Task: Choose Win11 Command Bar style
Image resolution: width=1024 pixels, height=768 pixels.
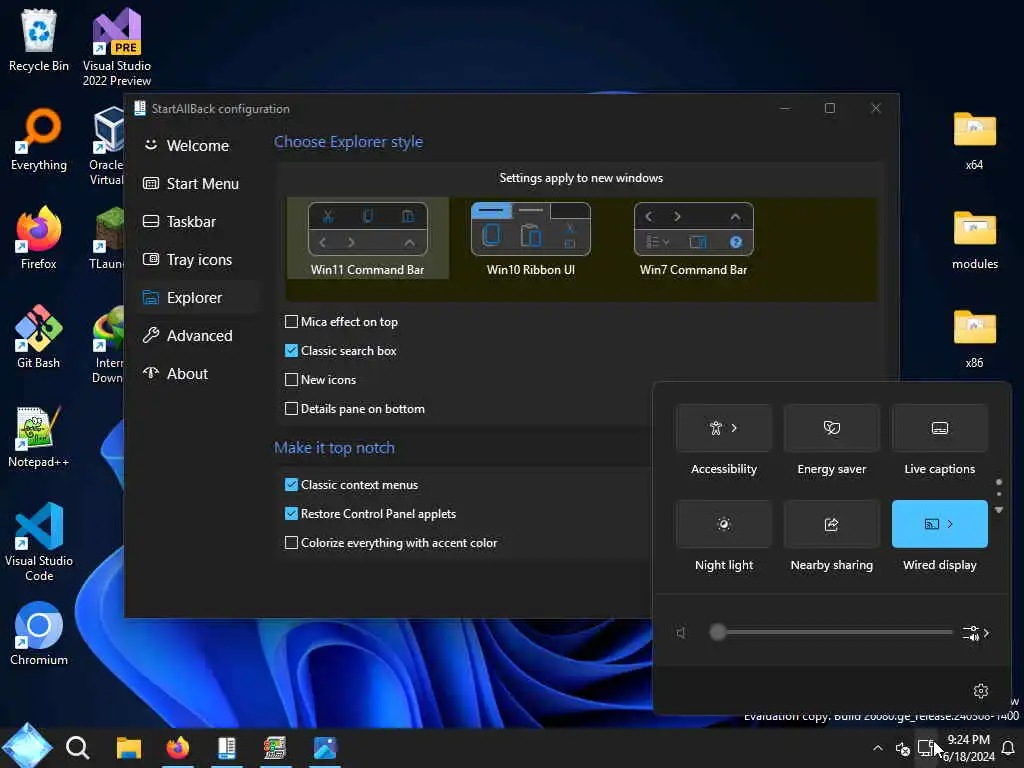Action: pos(368,239)
